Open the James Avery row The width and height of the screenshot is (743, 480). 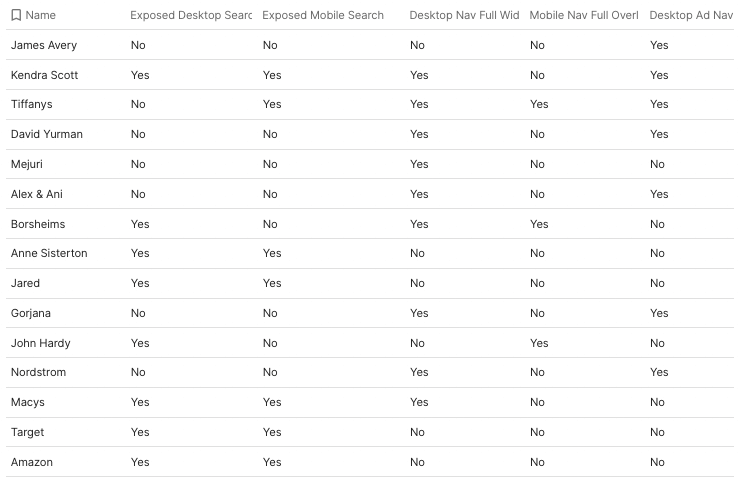tap(44, 45)
